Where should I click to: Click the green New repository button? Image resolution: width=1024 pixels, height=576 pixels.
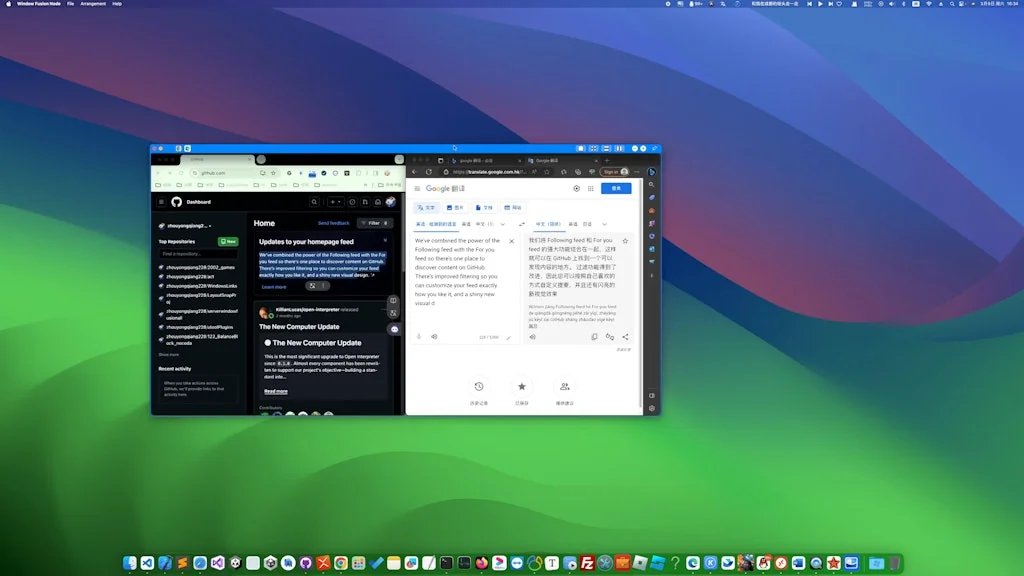point(229,242)
